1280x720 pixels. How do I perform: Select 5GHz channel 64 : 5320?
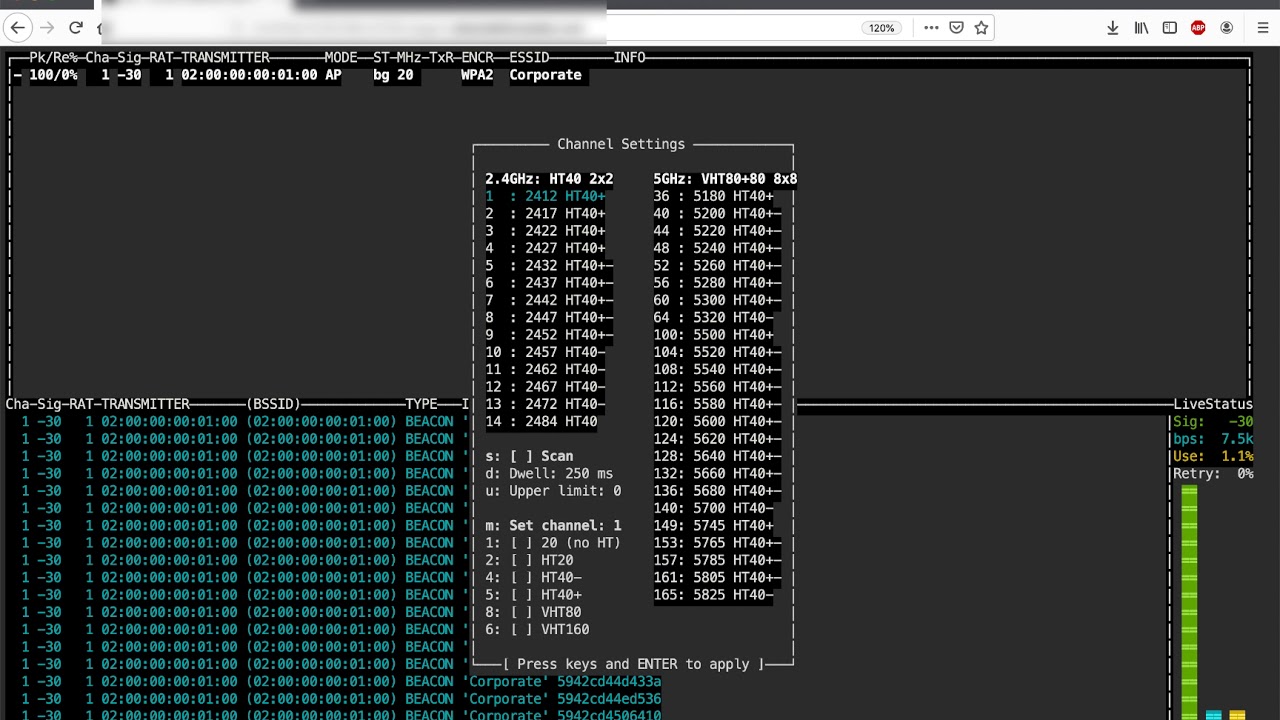click(x=713, y=317)
